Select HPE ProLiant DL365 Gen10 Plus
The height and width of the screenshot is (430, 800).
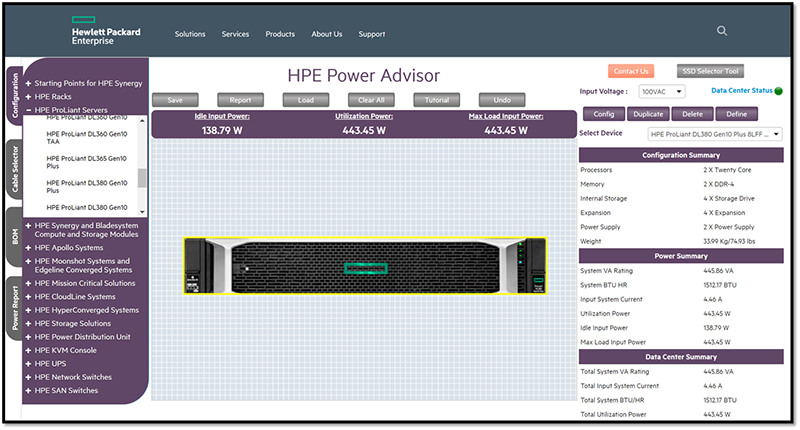(x=87, y=162)
